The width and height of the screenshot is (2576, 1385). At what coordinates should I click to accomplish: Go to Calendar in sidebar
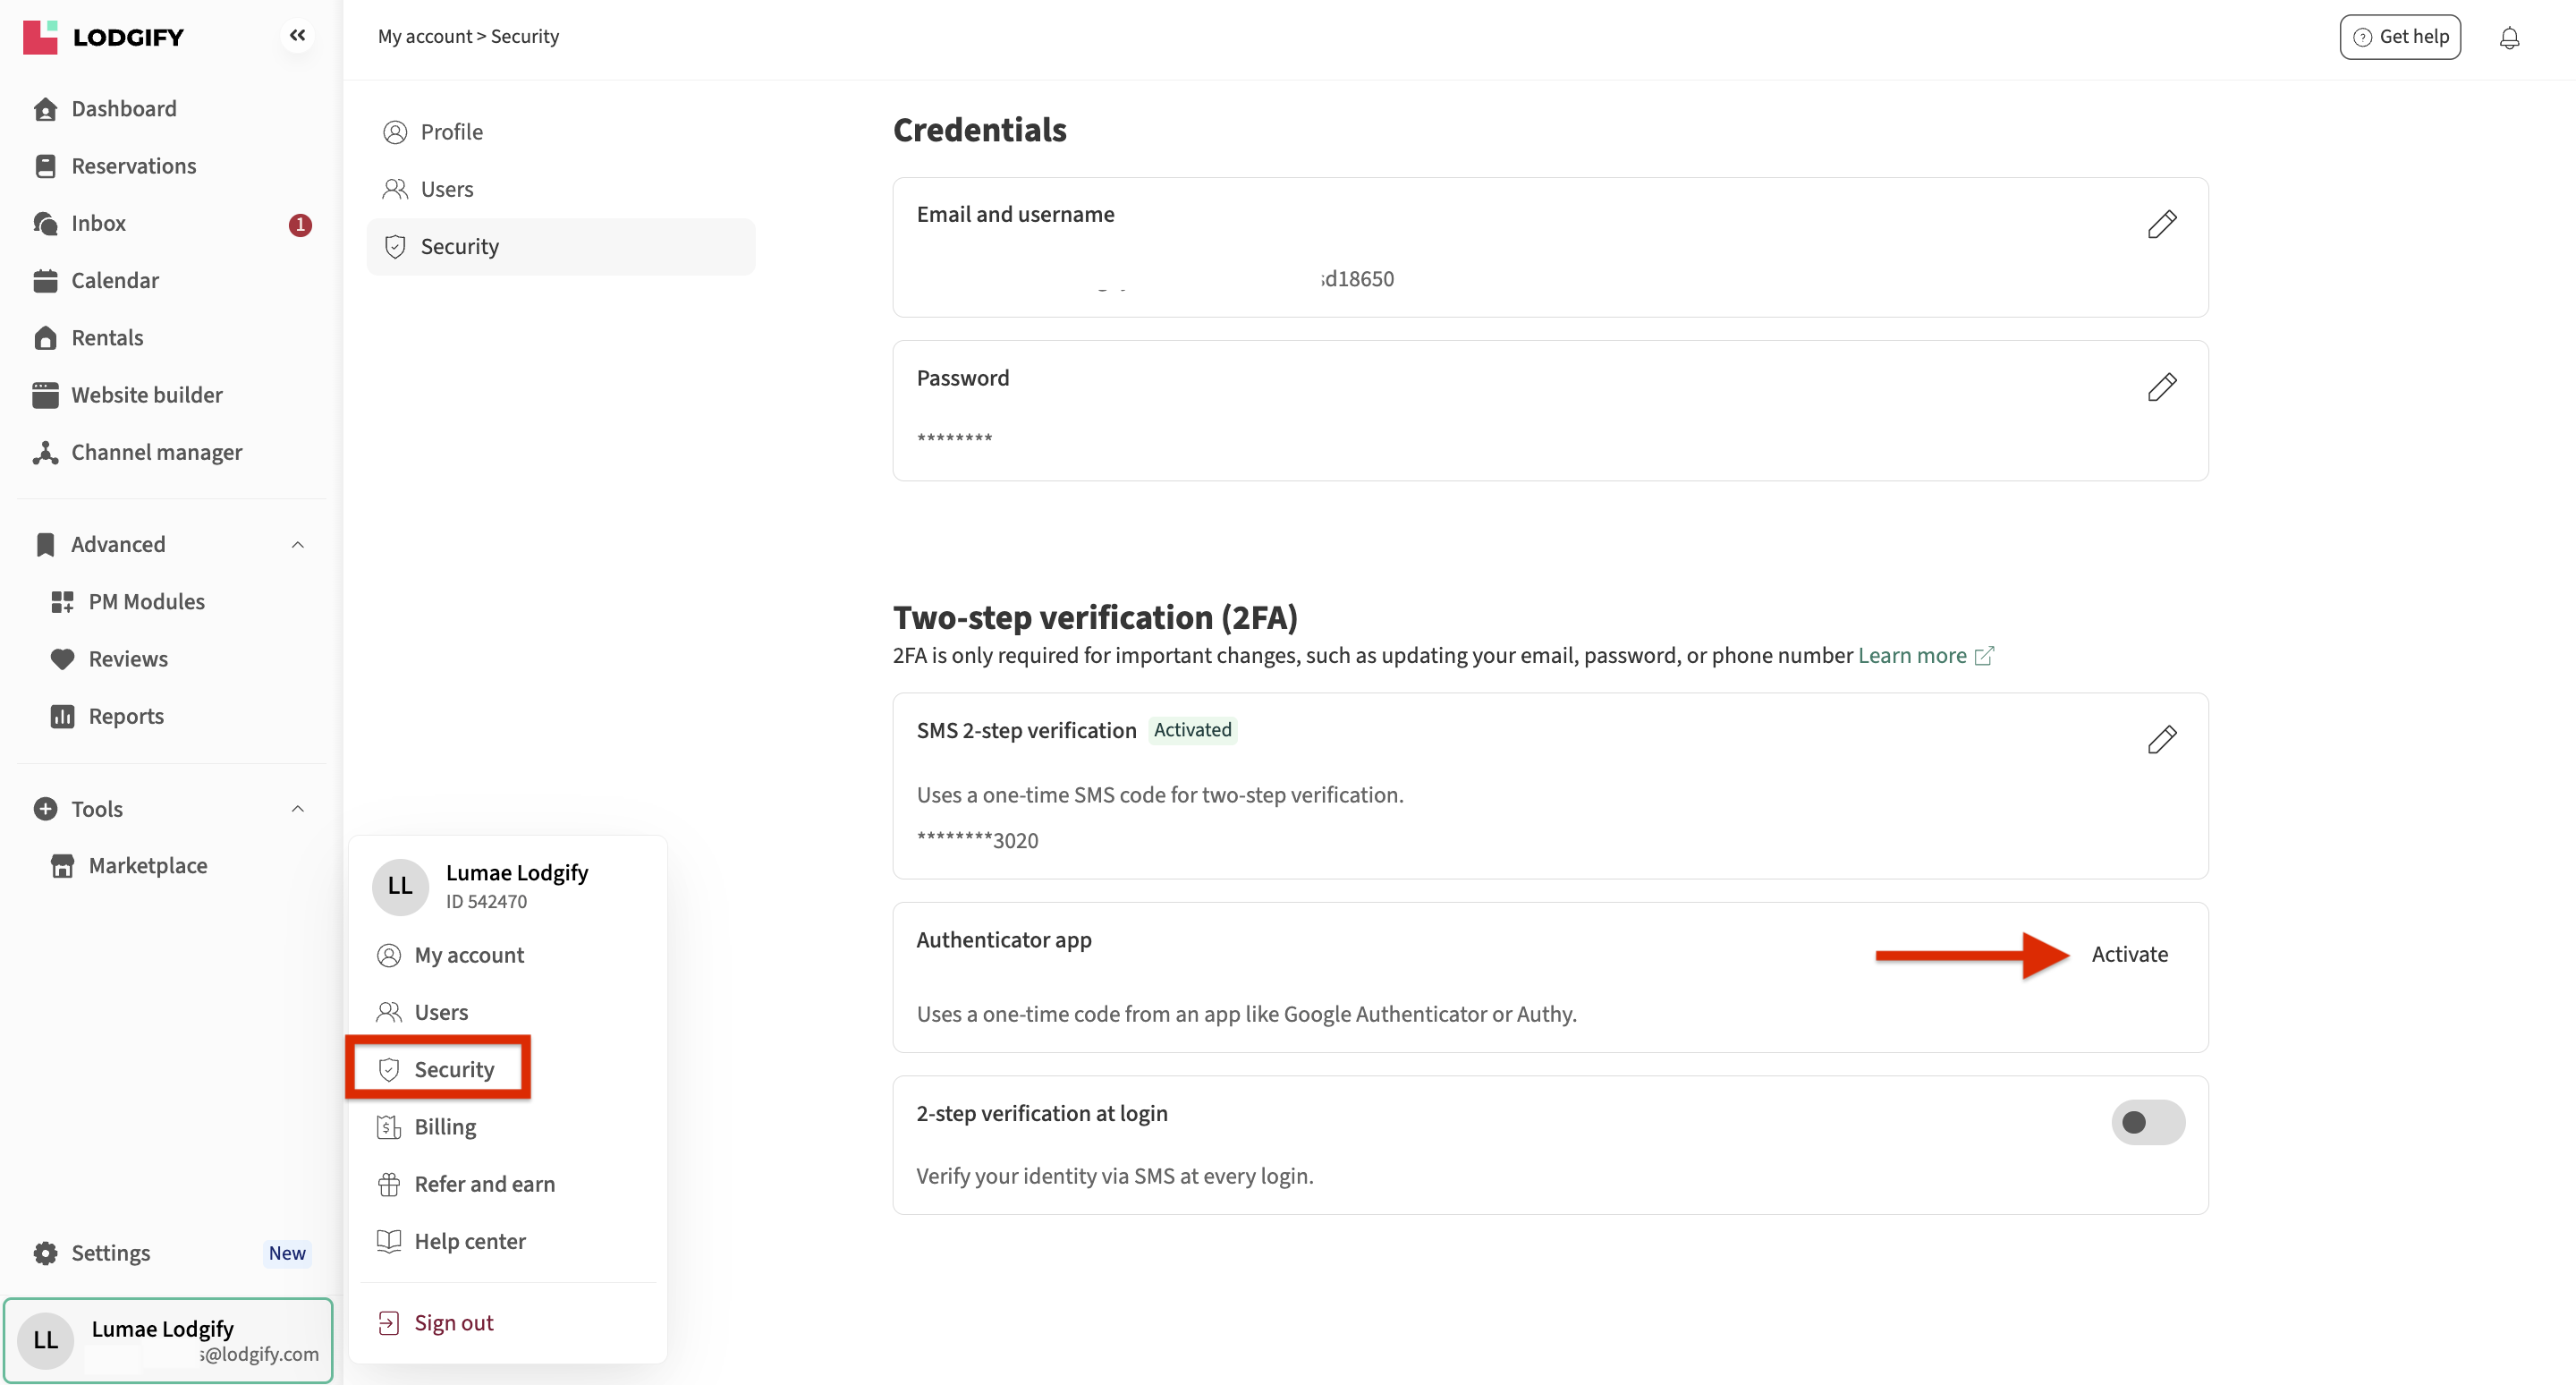114,280
